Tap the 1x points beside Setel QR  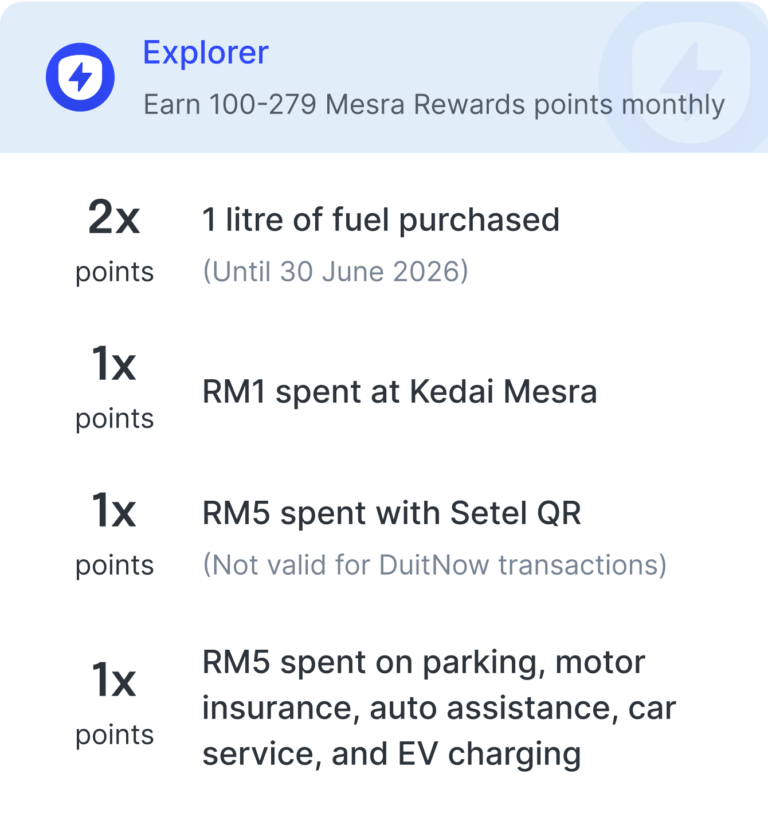pos(114,511)
